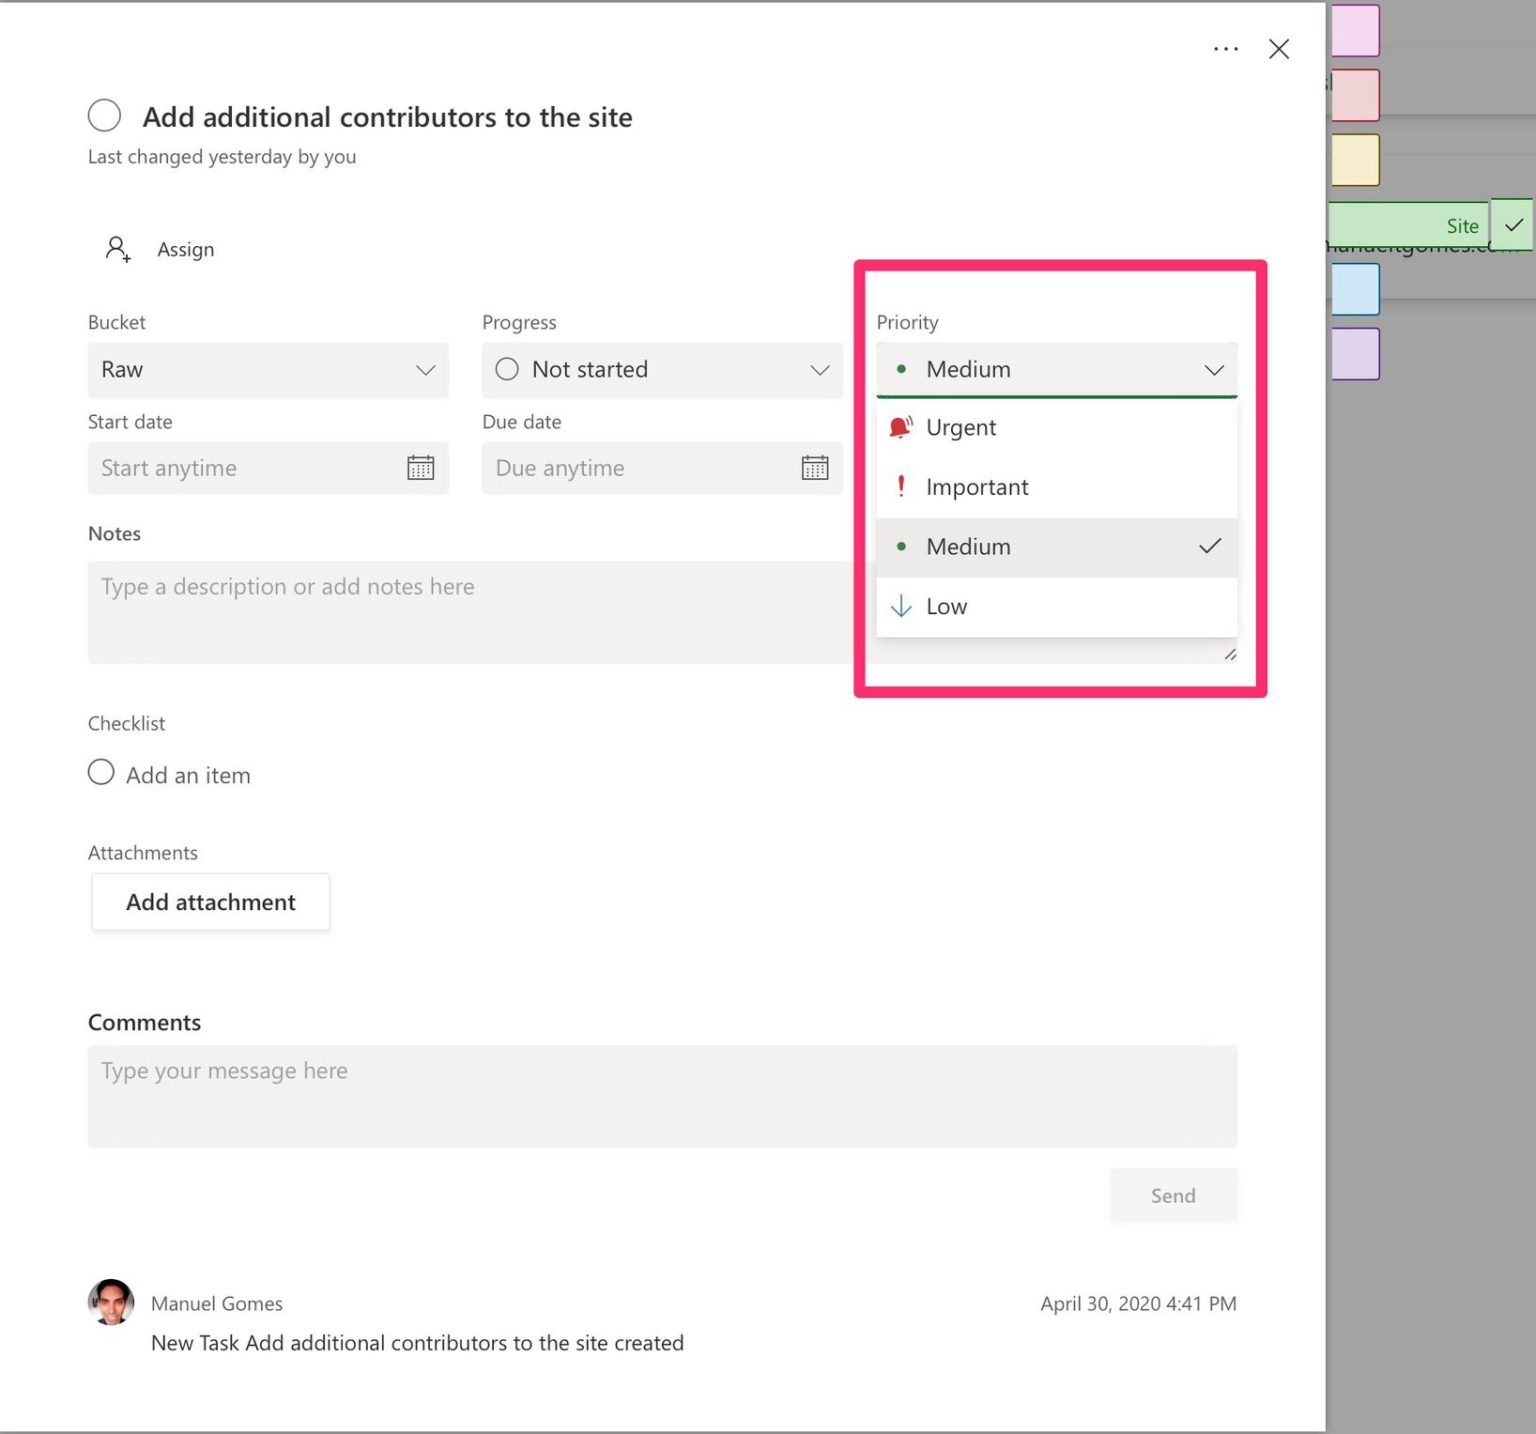Select Urgent from the priority menu

pyautogui.click(x=960, y=427)
